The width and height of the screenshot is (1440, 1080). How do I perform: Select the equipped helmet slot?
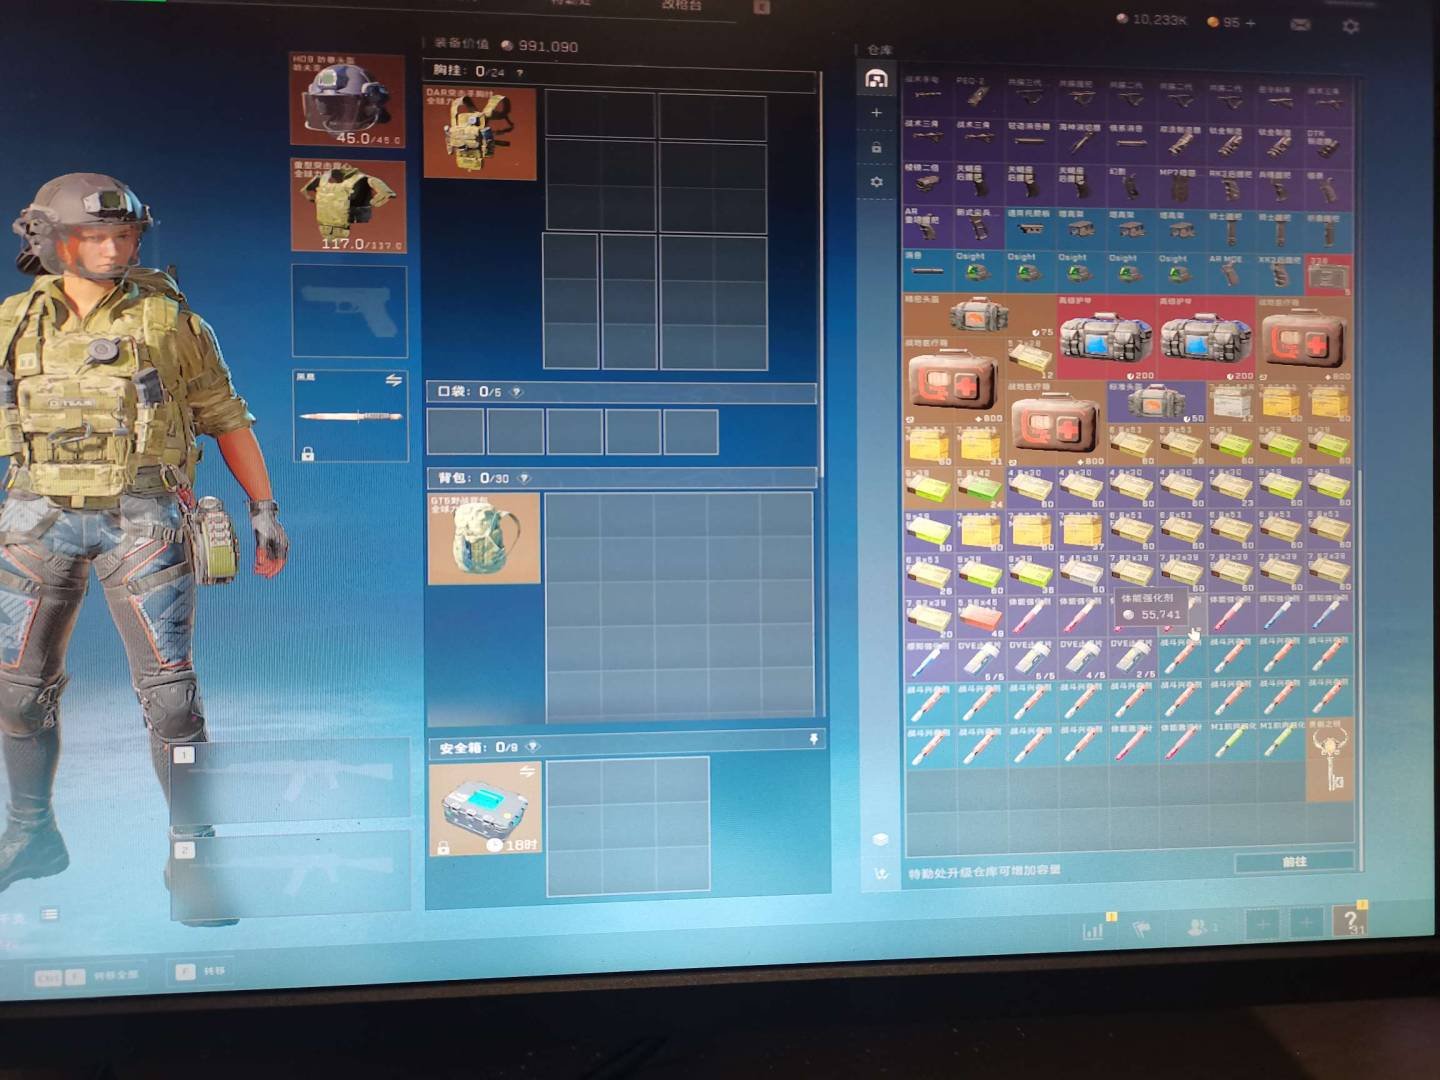point(348,100)
